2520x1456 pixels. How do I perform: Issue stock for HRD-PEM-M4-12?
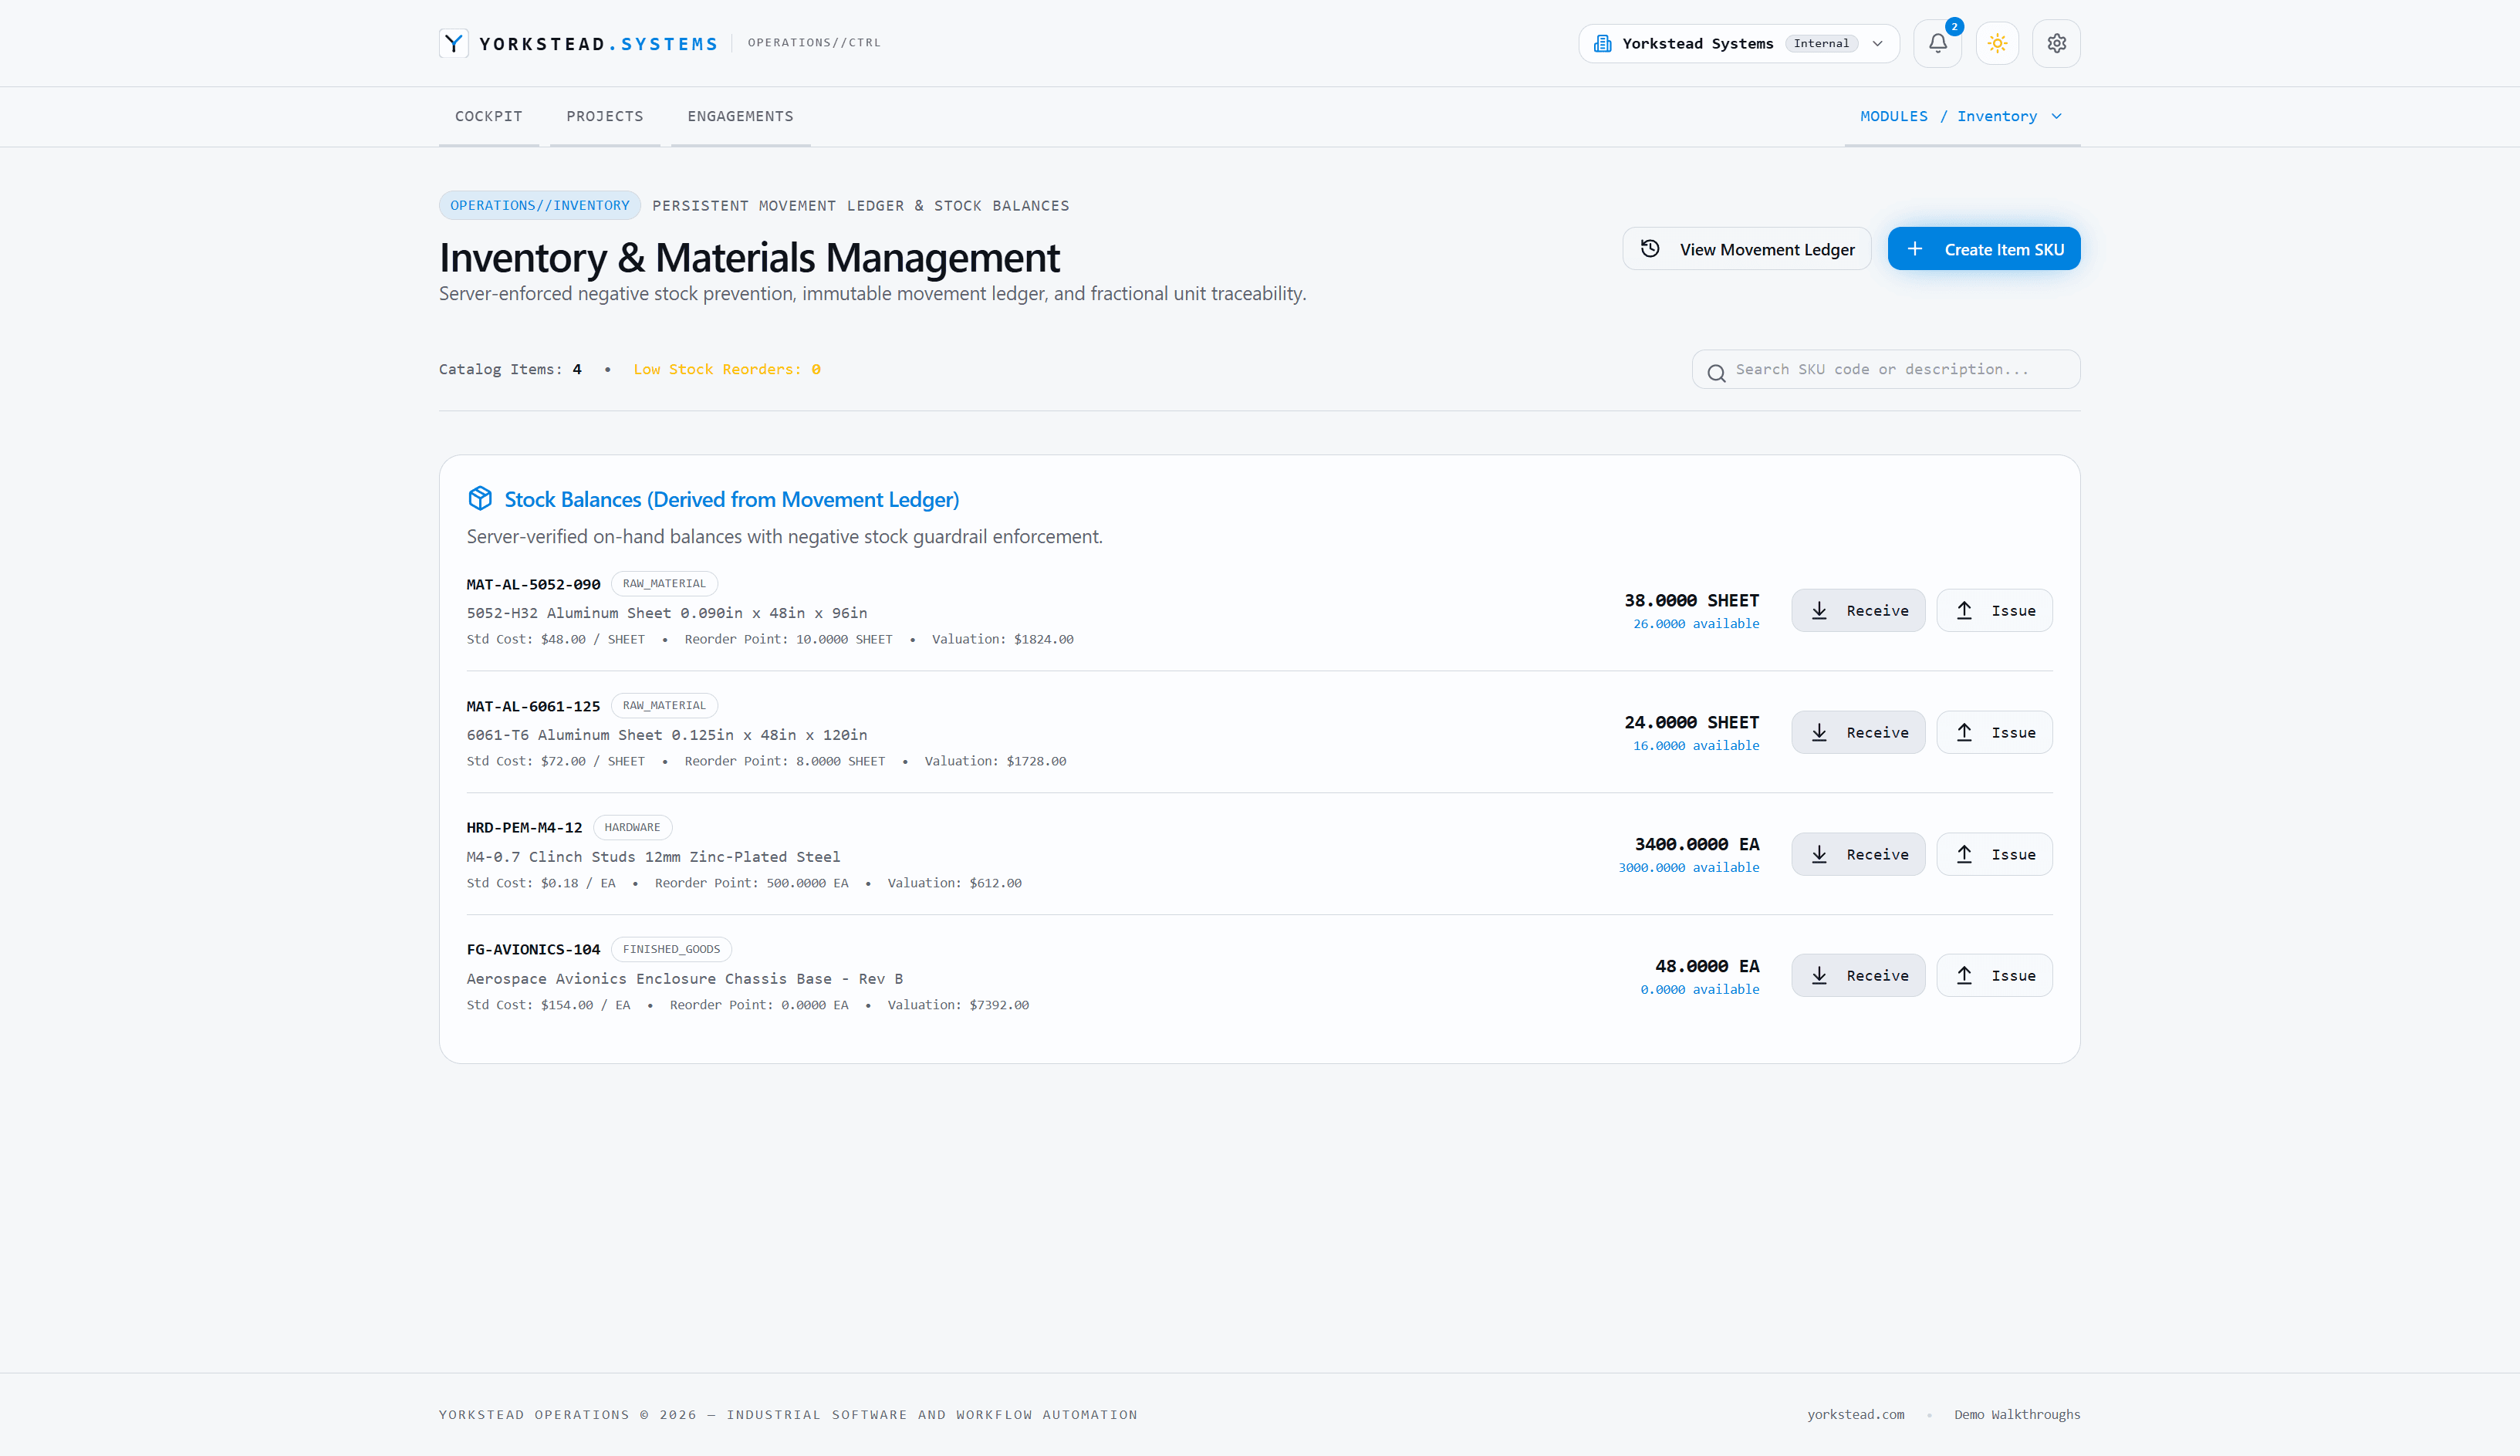tap(1994, 854)
